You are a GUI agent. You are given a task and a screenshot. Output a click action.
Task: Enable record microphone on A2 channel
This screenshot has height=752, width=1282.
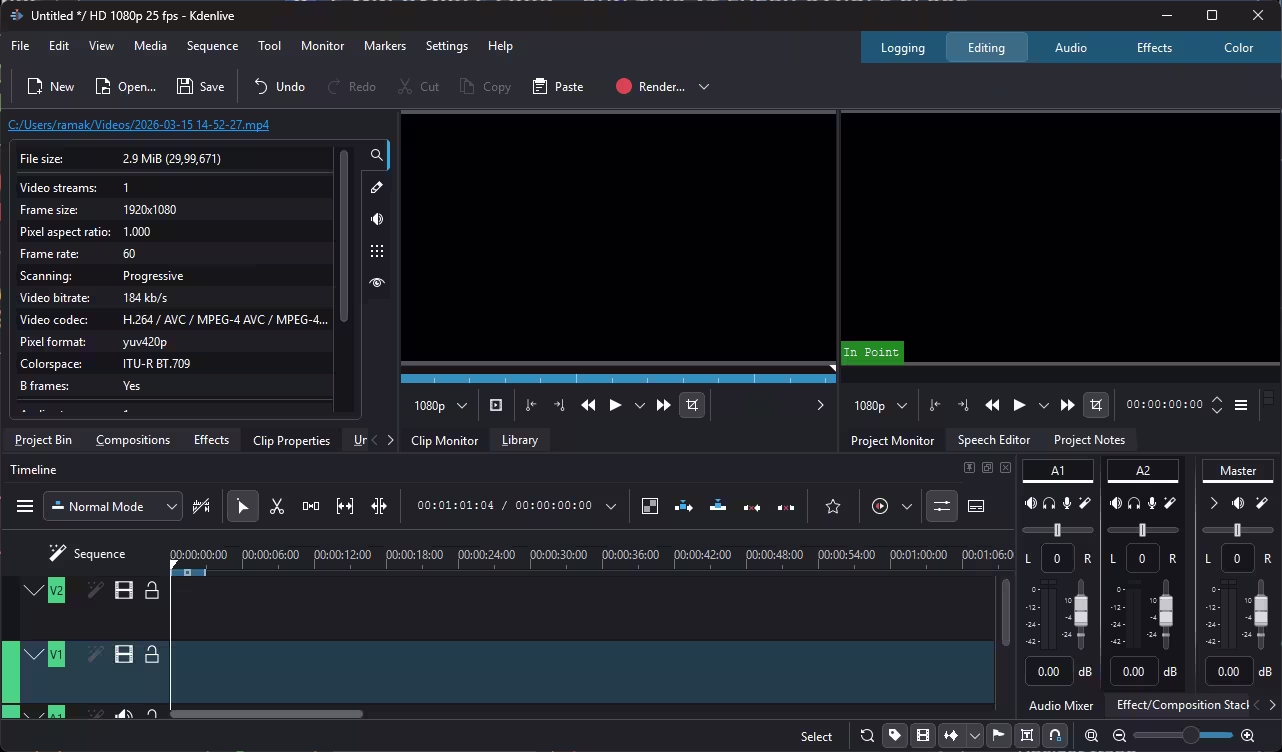pos(1152,503)
